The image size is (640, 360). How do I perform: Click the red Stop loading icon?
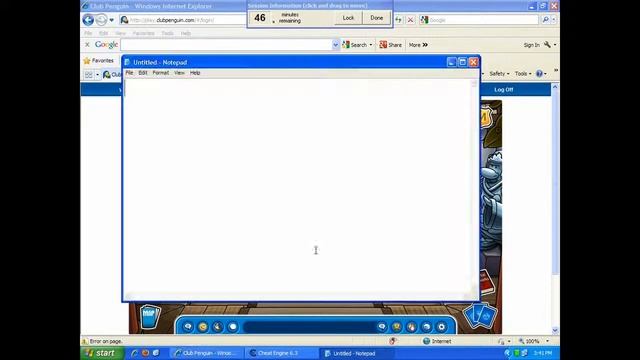(x=411, y=20)
